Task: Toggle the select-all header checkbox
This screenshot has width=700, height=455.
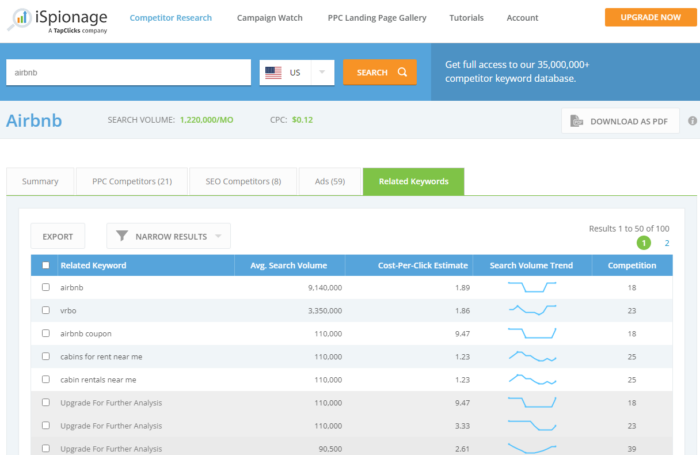Action: click(x=46, y=265)
